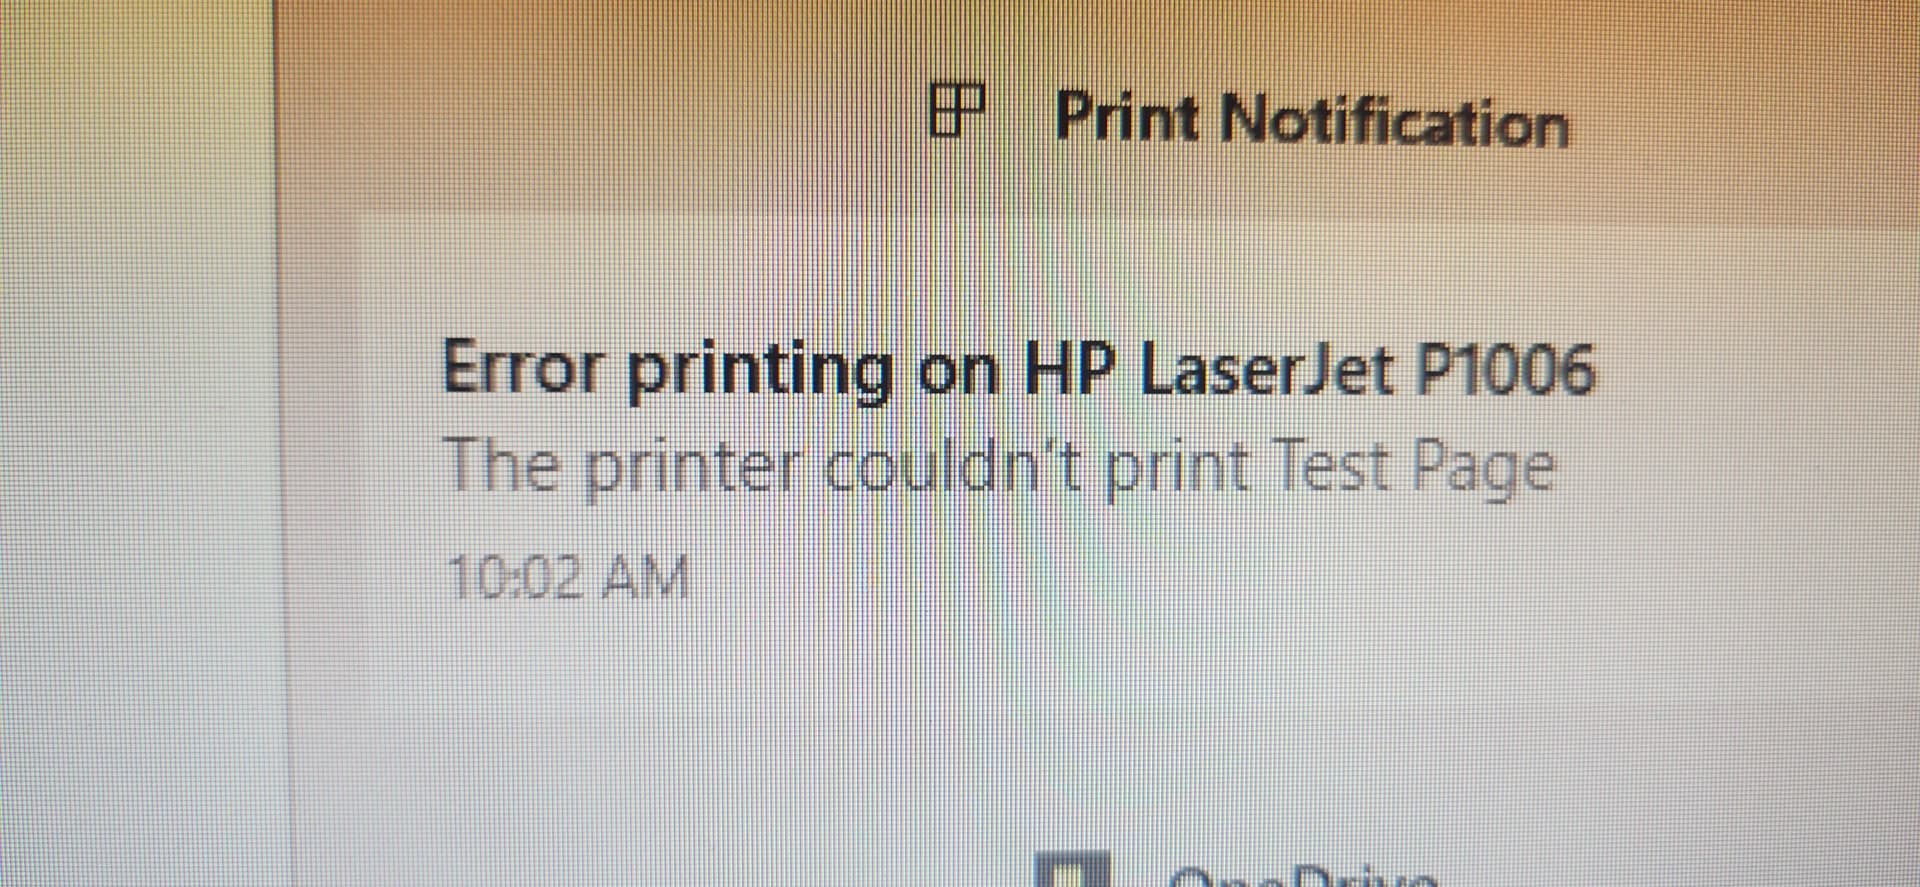1920x887 pixels.
Task: Select the 'Test Page' text in the message
Action: coord(1415,469)
